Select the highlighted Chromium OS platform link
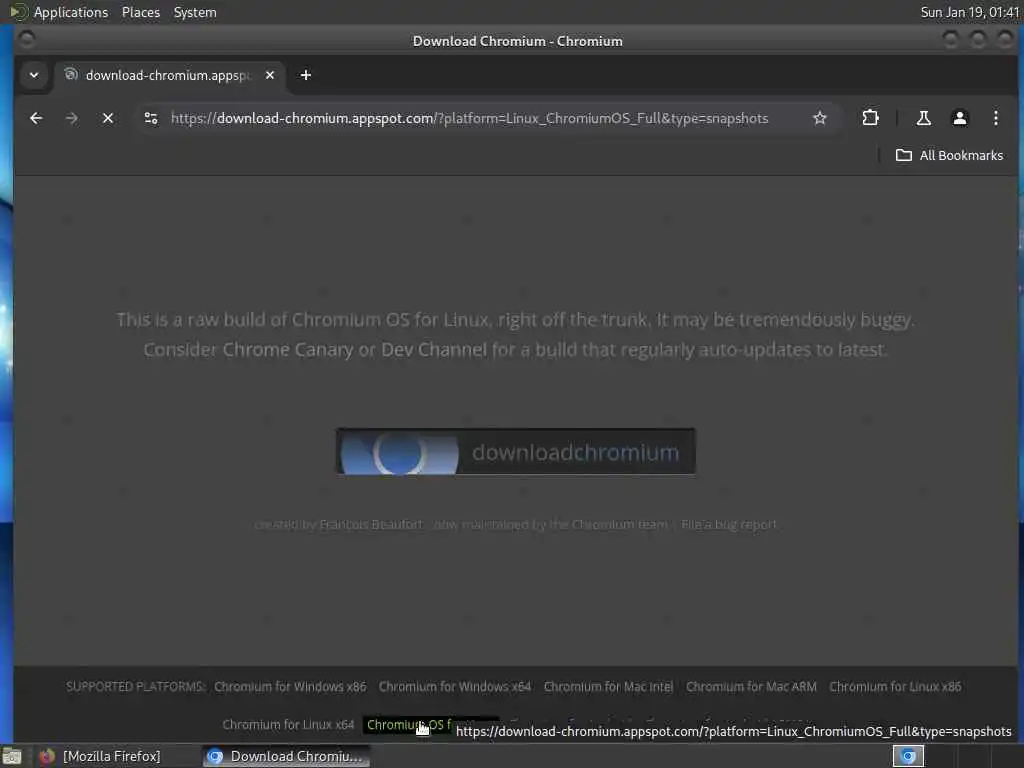This screenshot has width=1024, height=768. 409,725
